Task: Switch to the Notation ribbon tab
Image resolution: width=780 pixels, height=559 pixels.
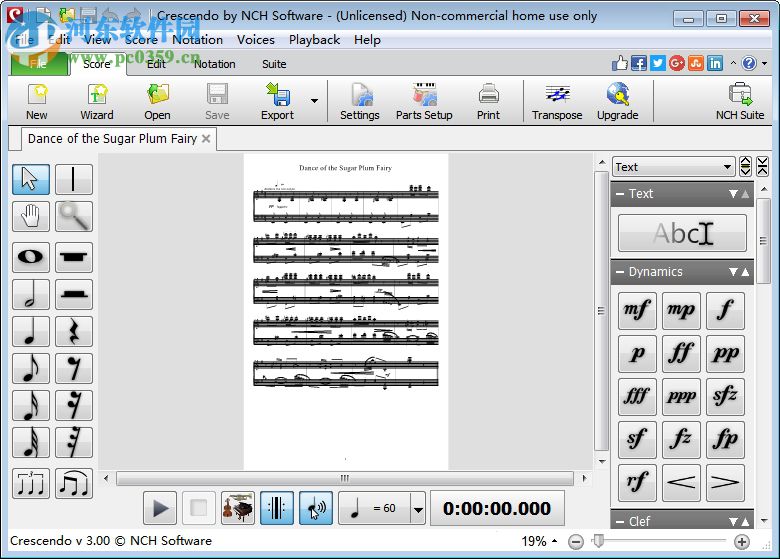Action: (x=214, y=64)
